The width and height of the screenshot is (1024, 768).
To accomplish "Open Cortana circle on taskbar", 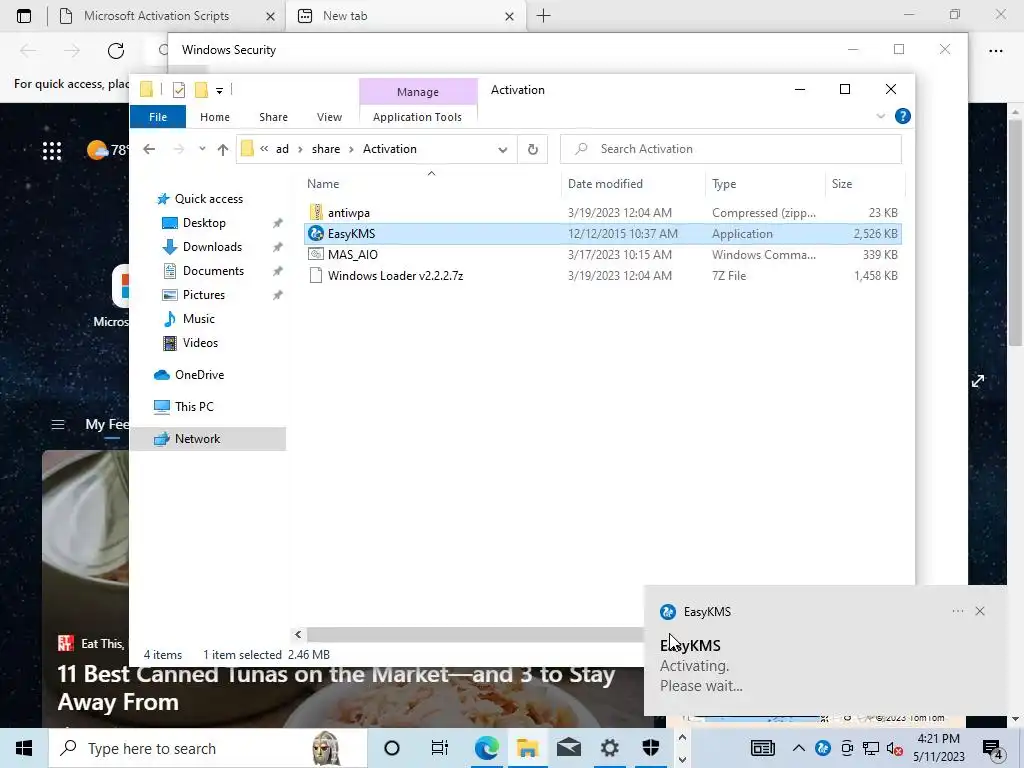I will tap(392, 748).
